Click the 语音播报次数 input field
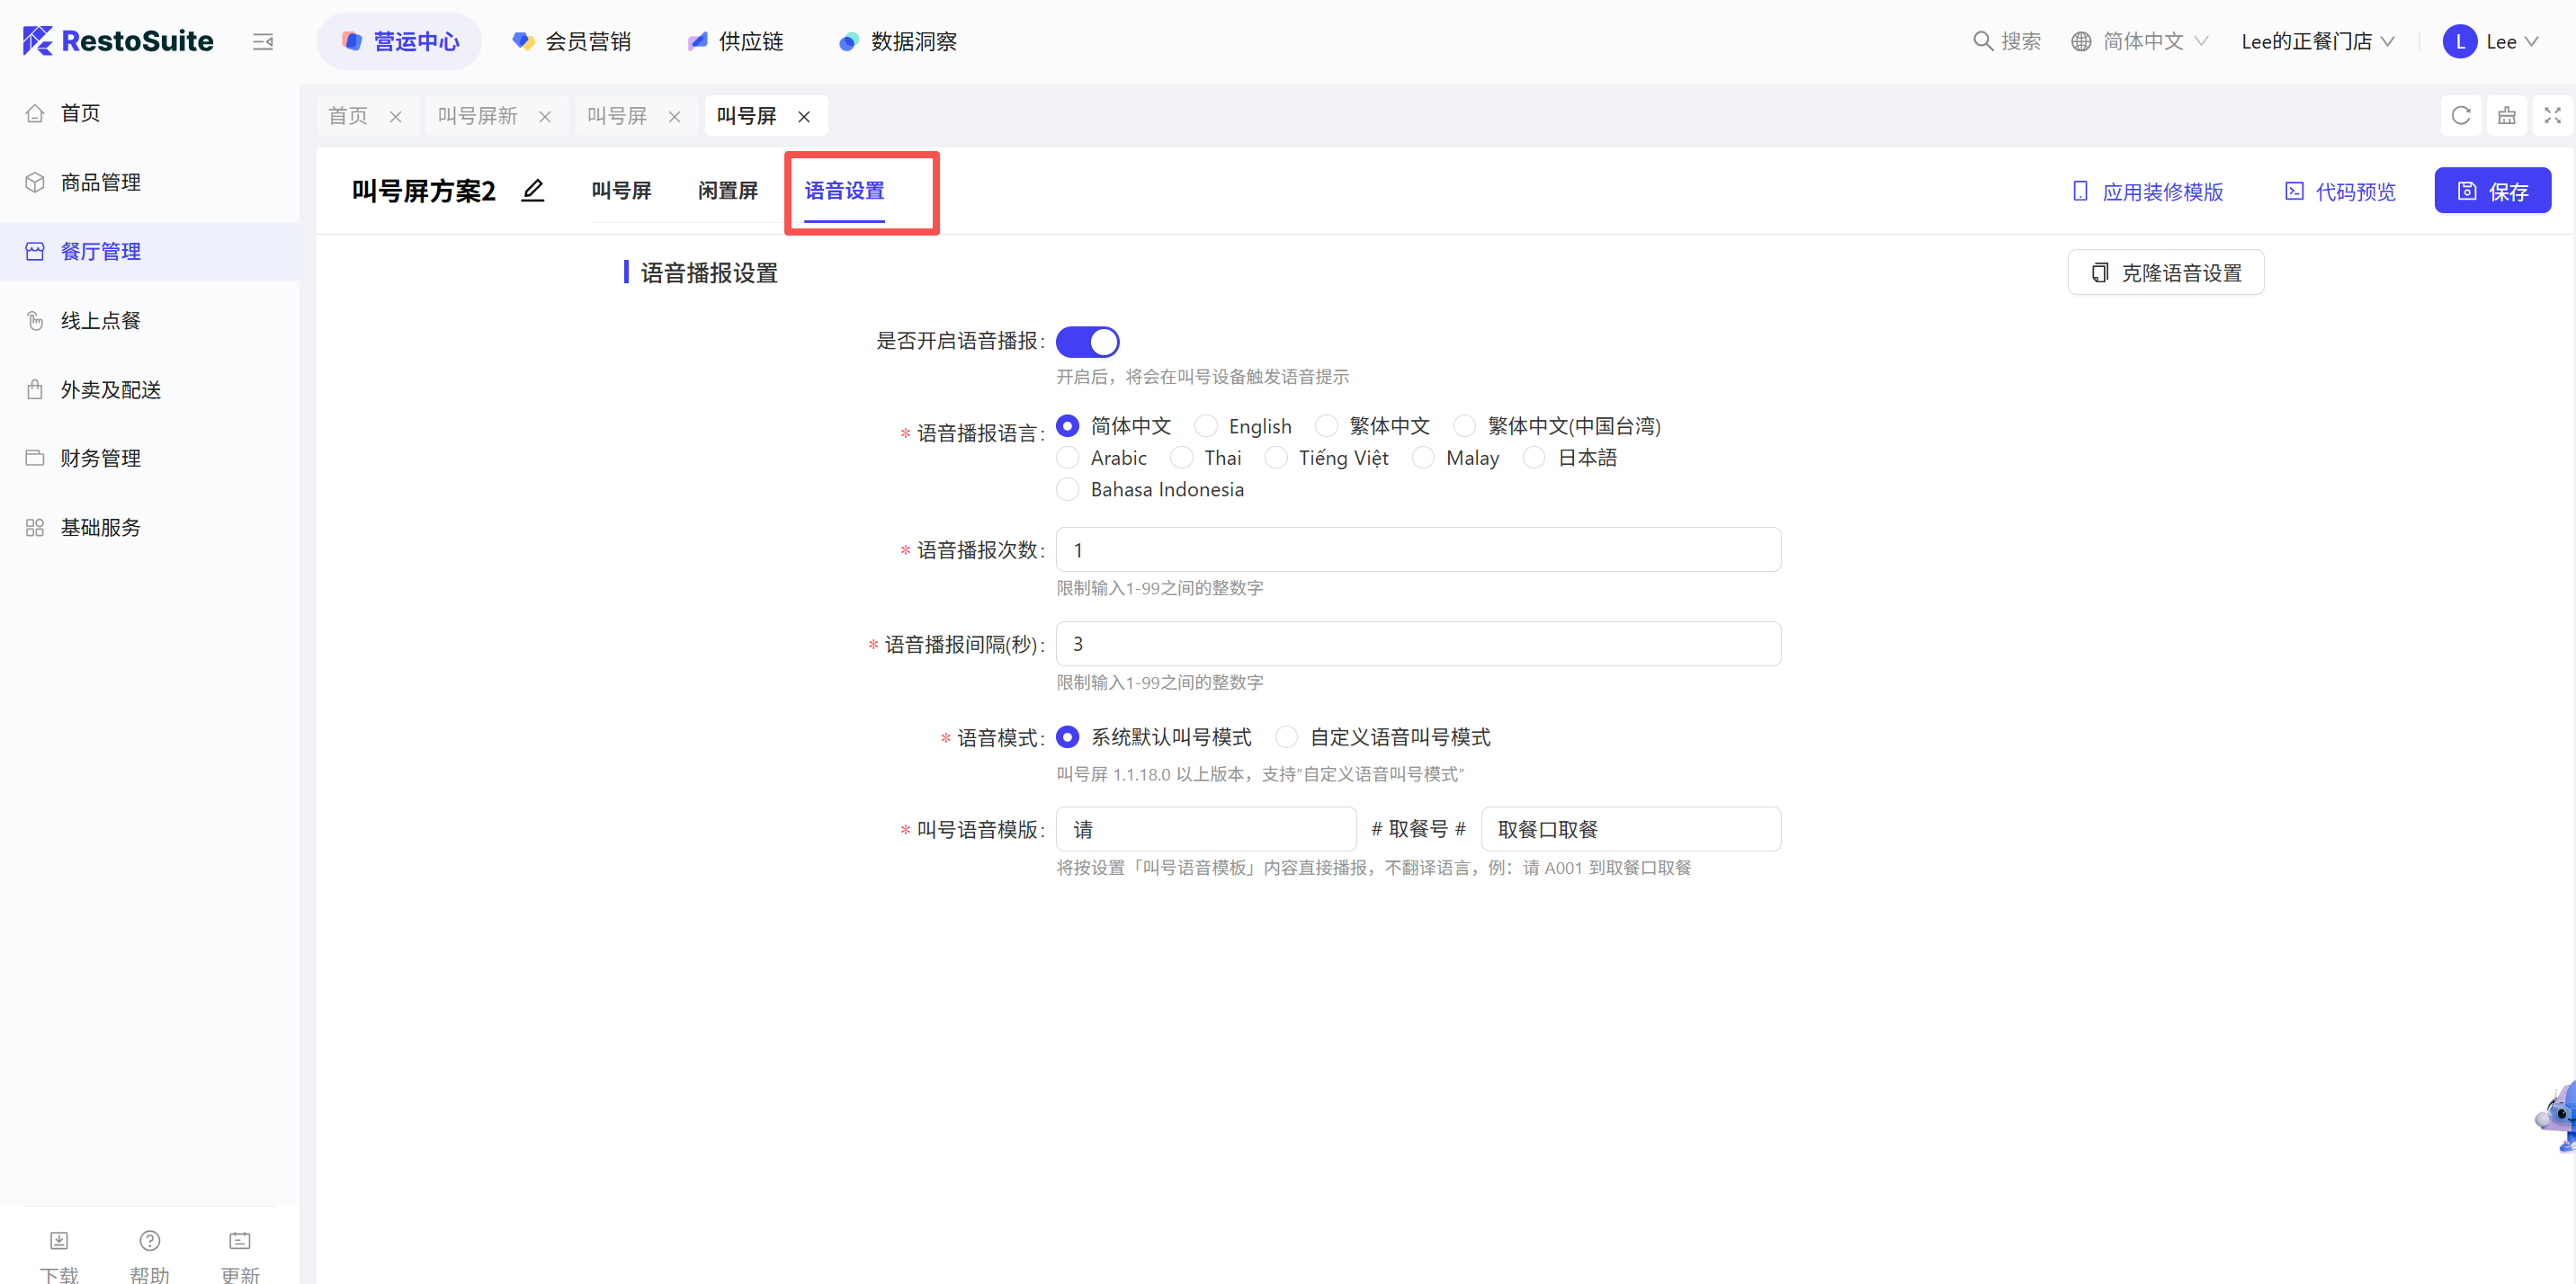 [x=1417, y=550]
